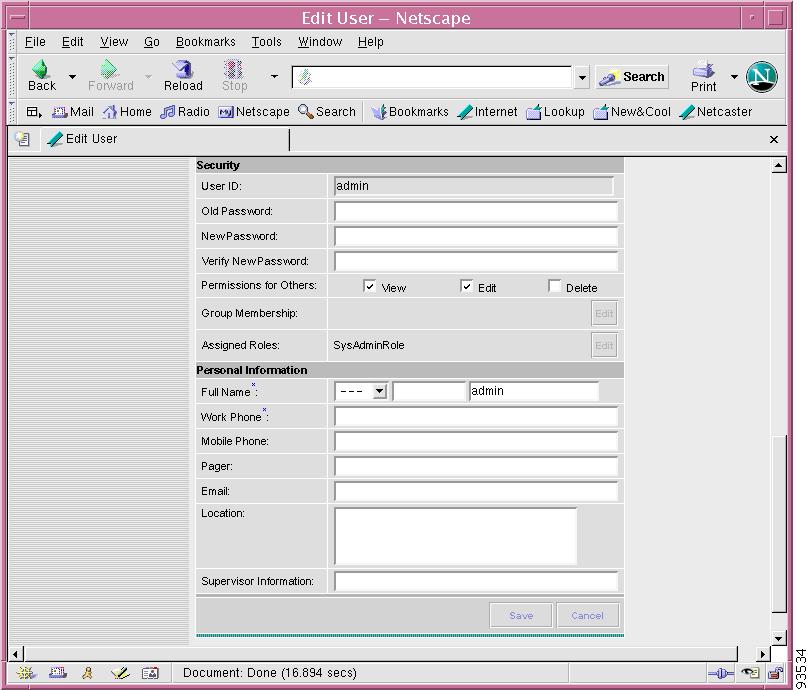The height and width of the screenshot is (690, 809).
Task: Open the View menu
Action: pos(114,42)
